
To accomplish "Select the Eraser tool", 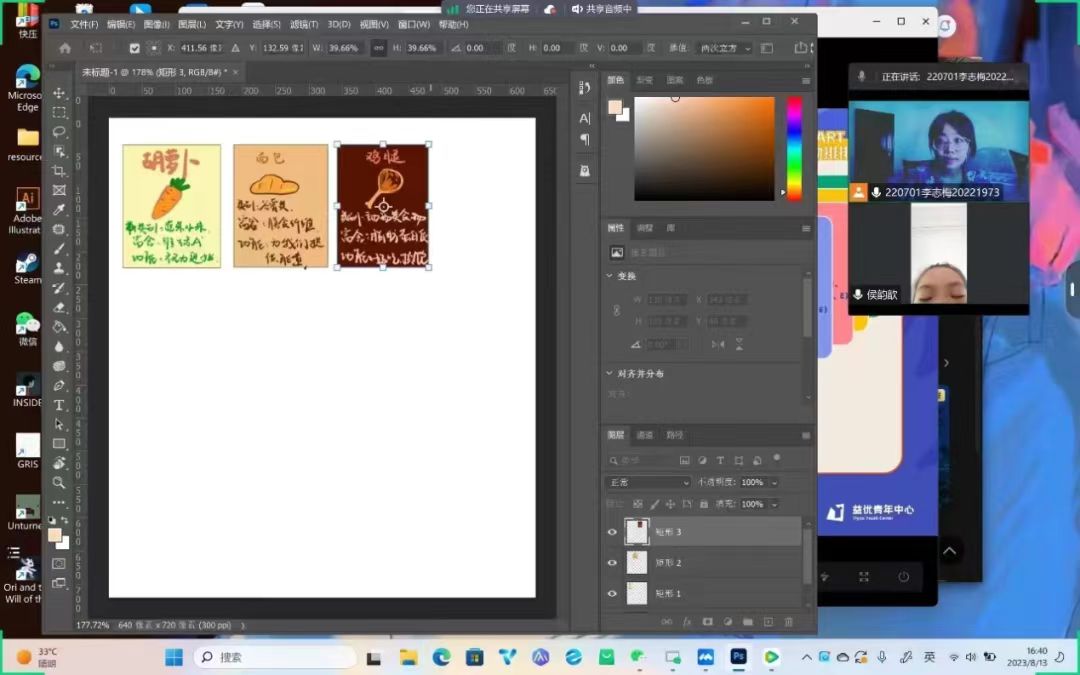I will coord(59,307).
